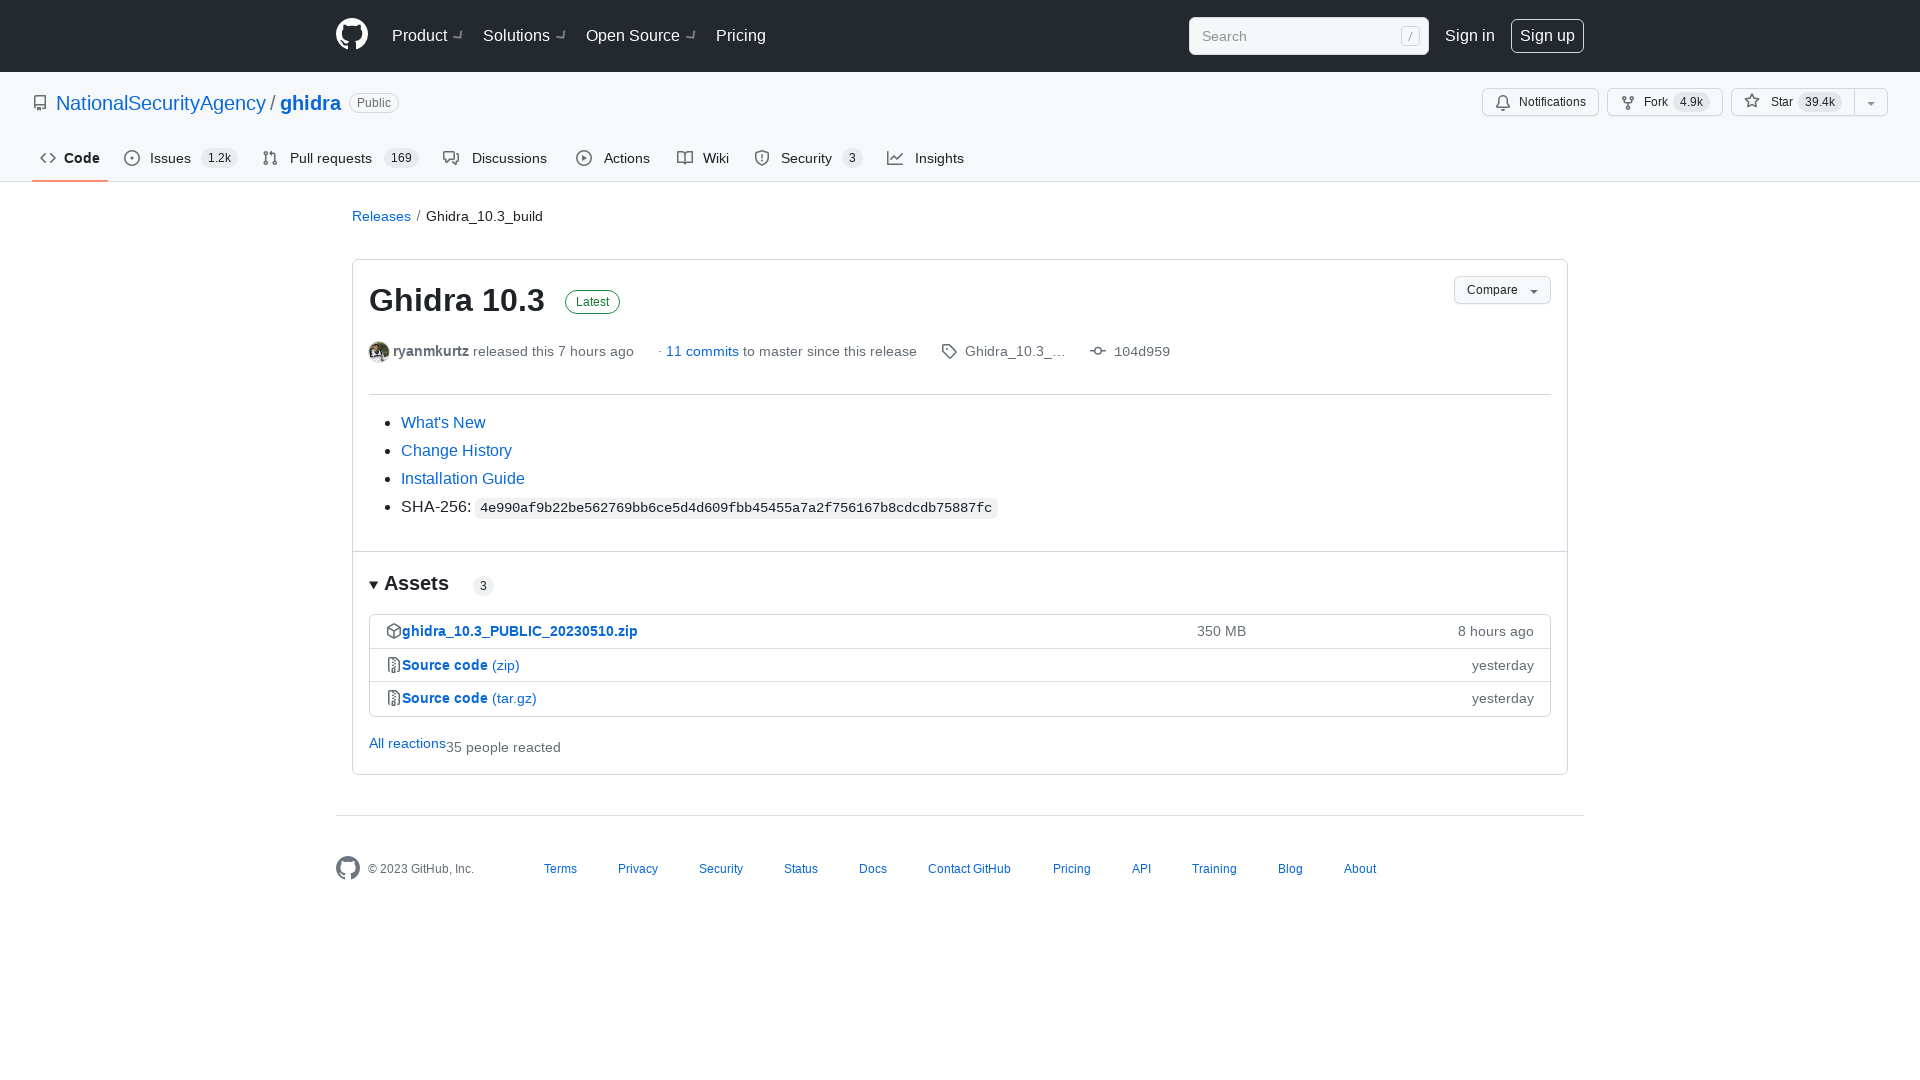The width and height of the screenshot is (1920, 1080).
Task: Open the Security footer link
Action: [x=721, y=869]
